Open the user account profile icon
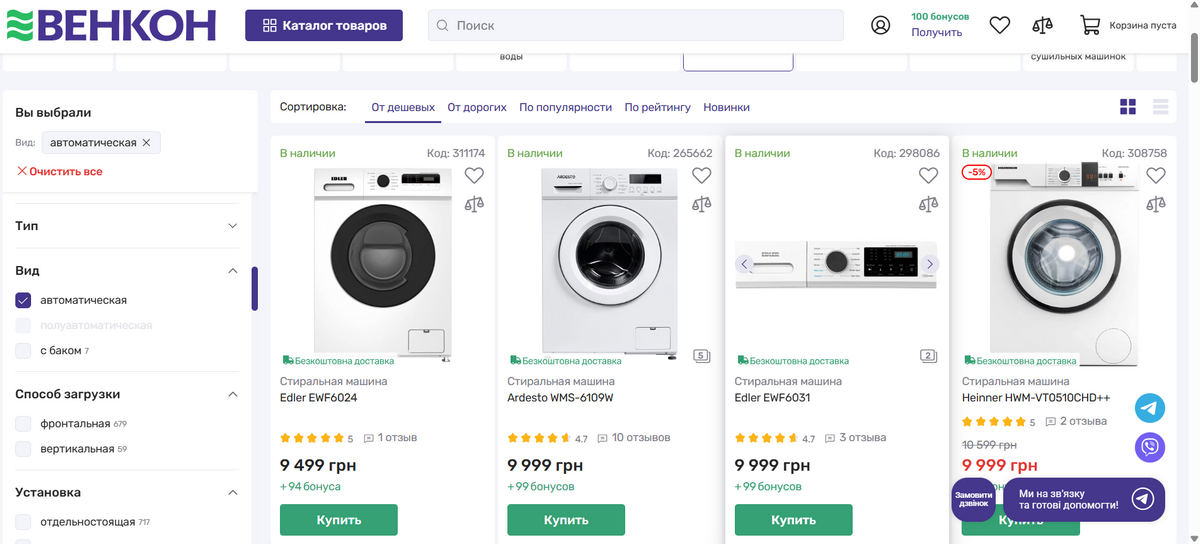Viewport: 1200px width, 544px height. [x=880, y=25]
